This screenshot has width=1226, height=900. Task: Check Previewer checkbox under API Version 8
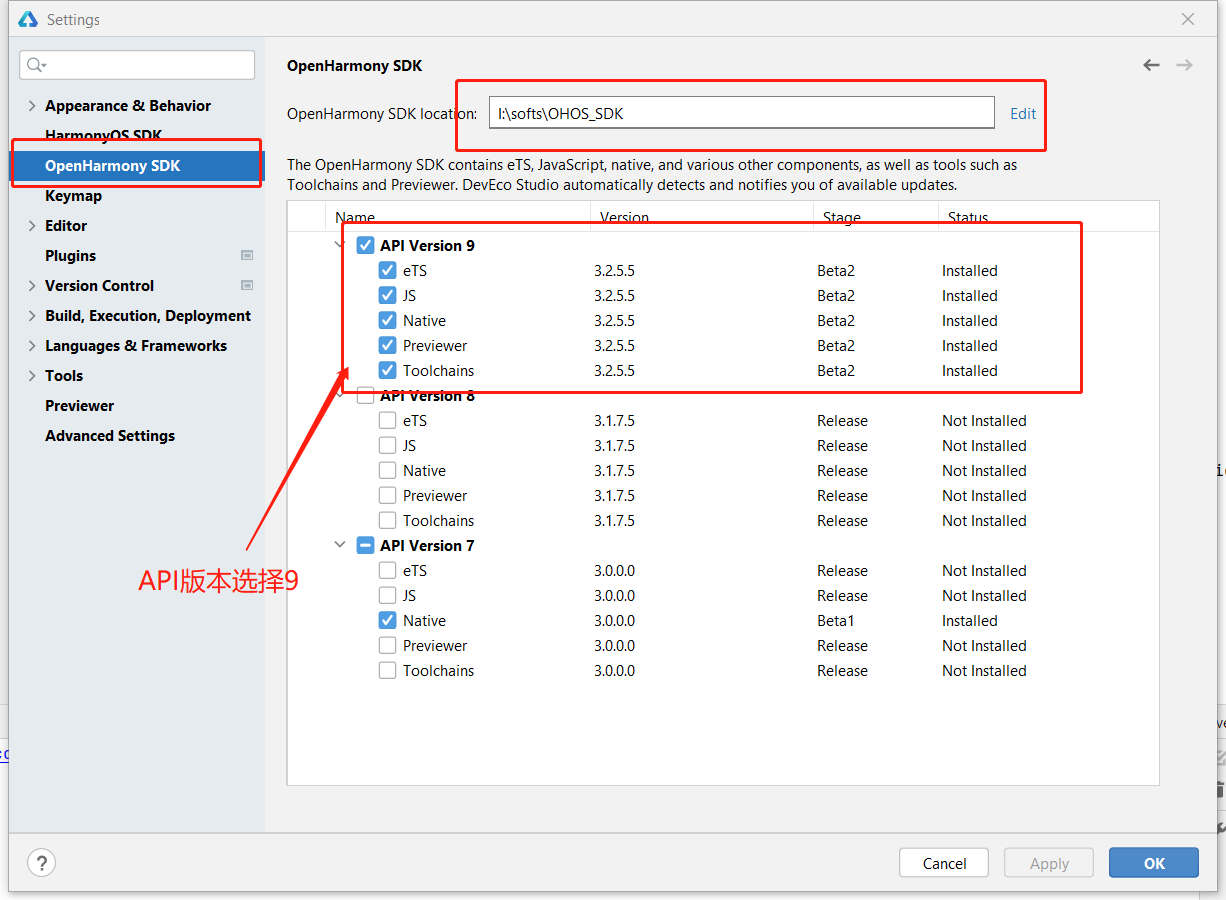pos(387,496)
